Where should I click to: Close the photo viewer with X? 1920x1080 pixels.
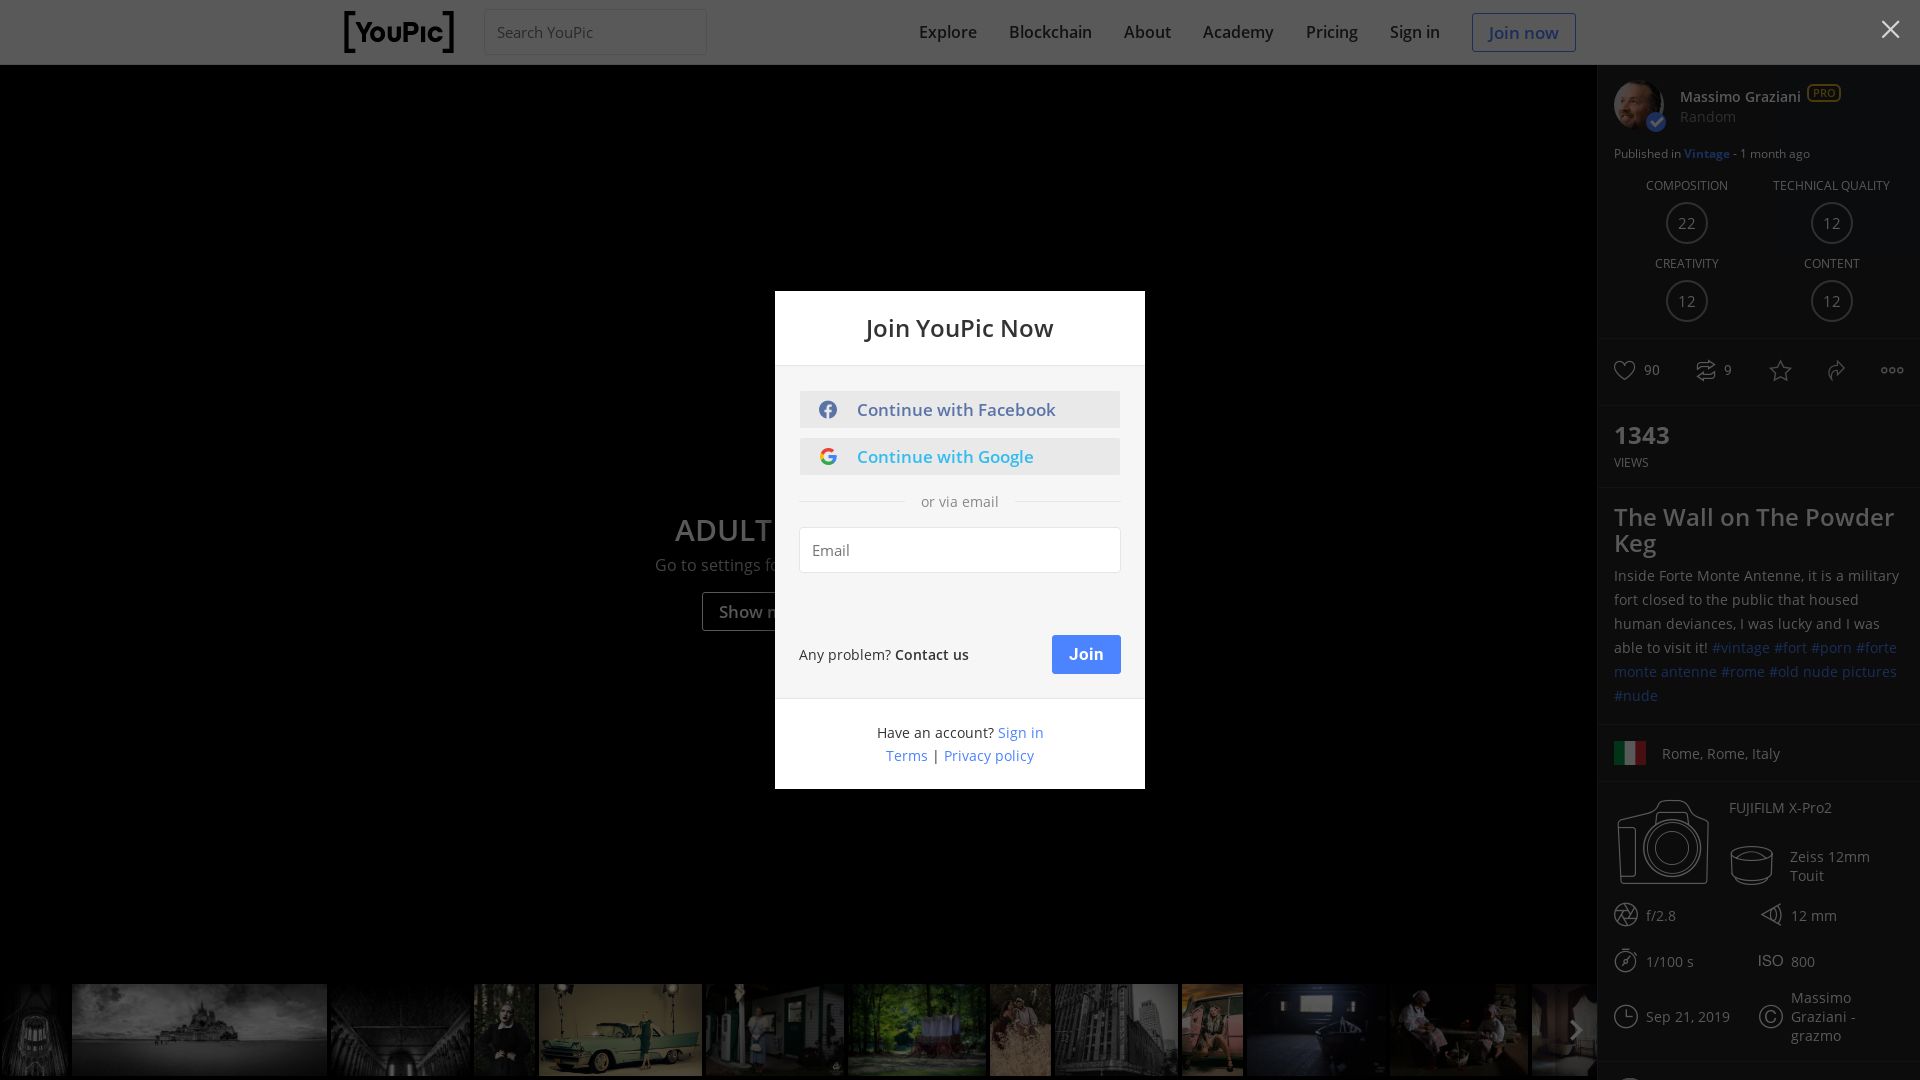point(1890,30)
